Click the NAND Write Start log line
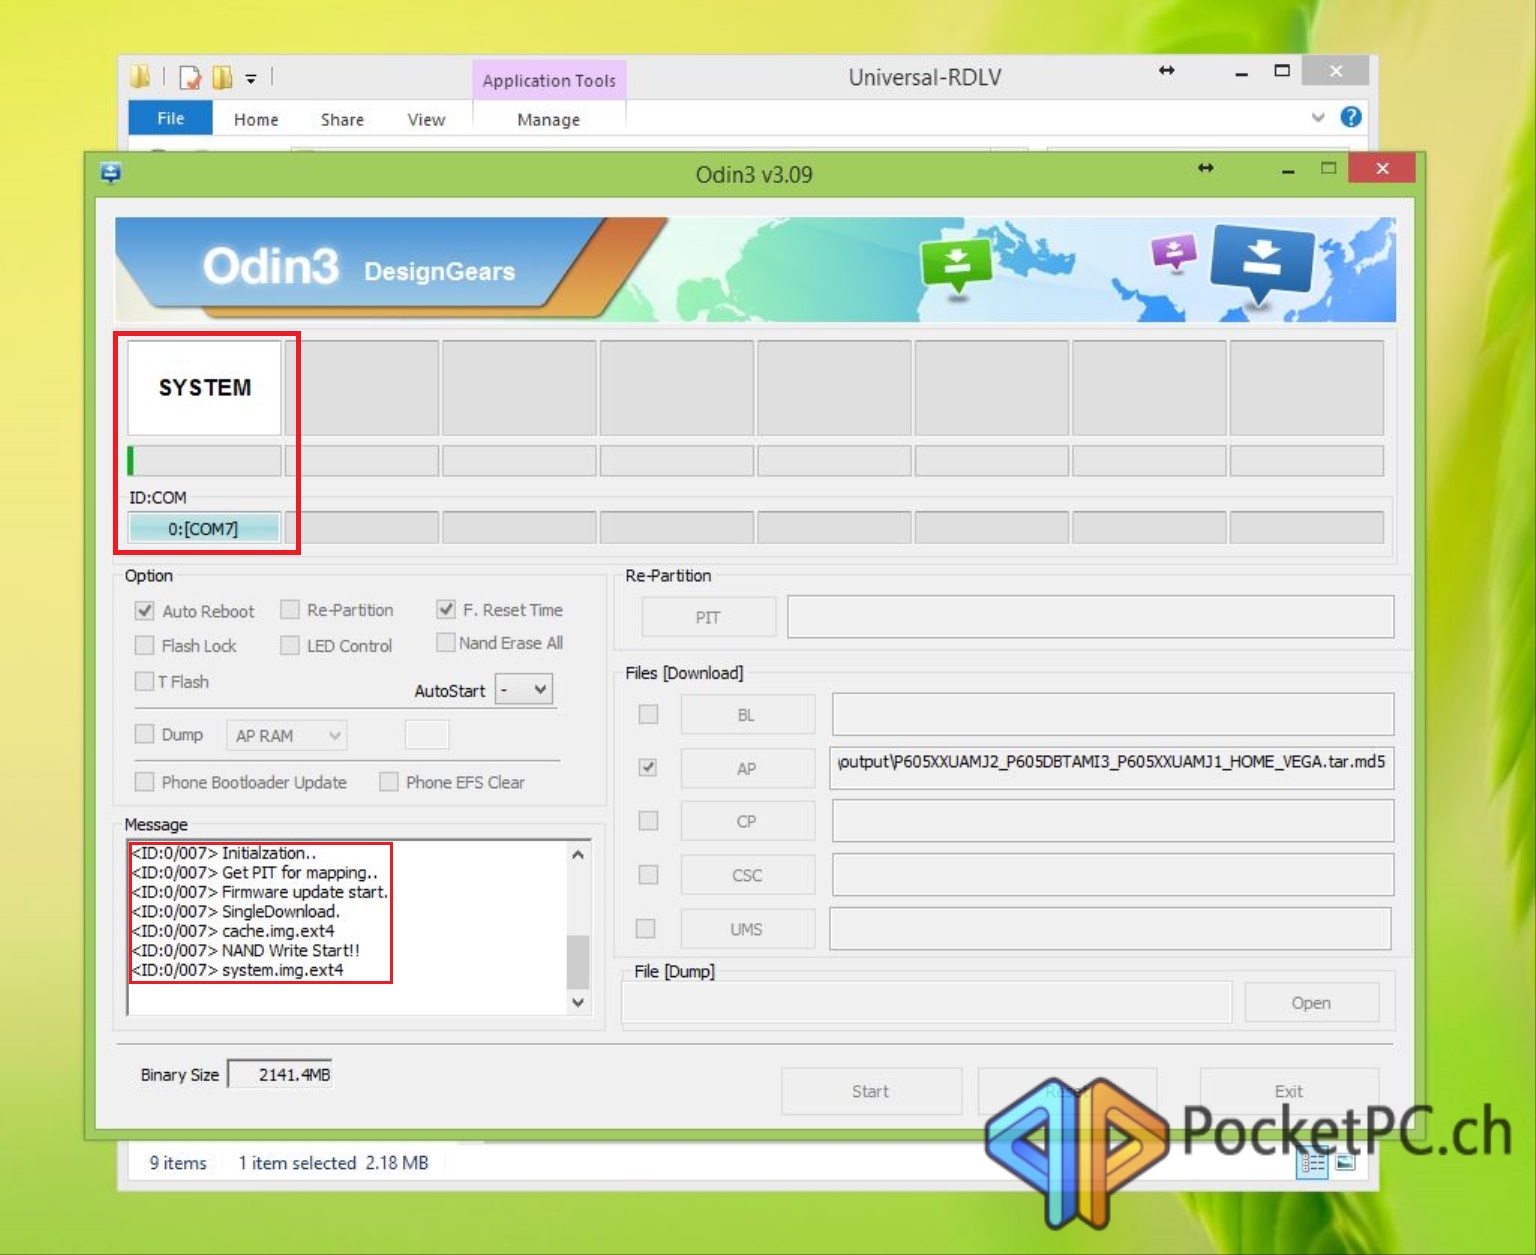The image size is (1536, 1255). [246, 950]
